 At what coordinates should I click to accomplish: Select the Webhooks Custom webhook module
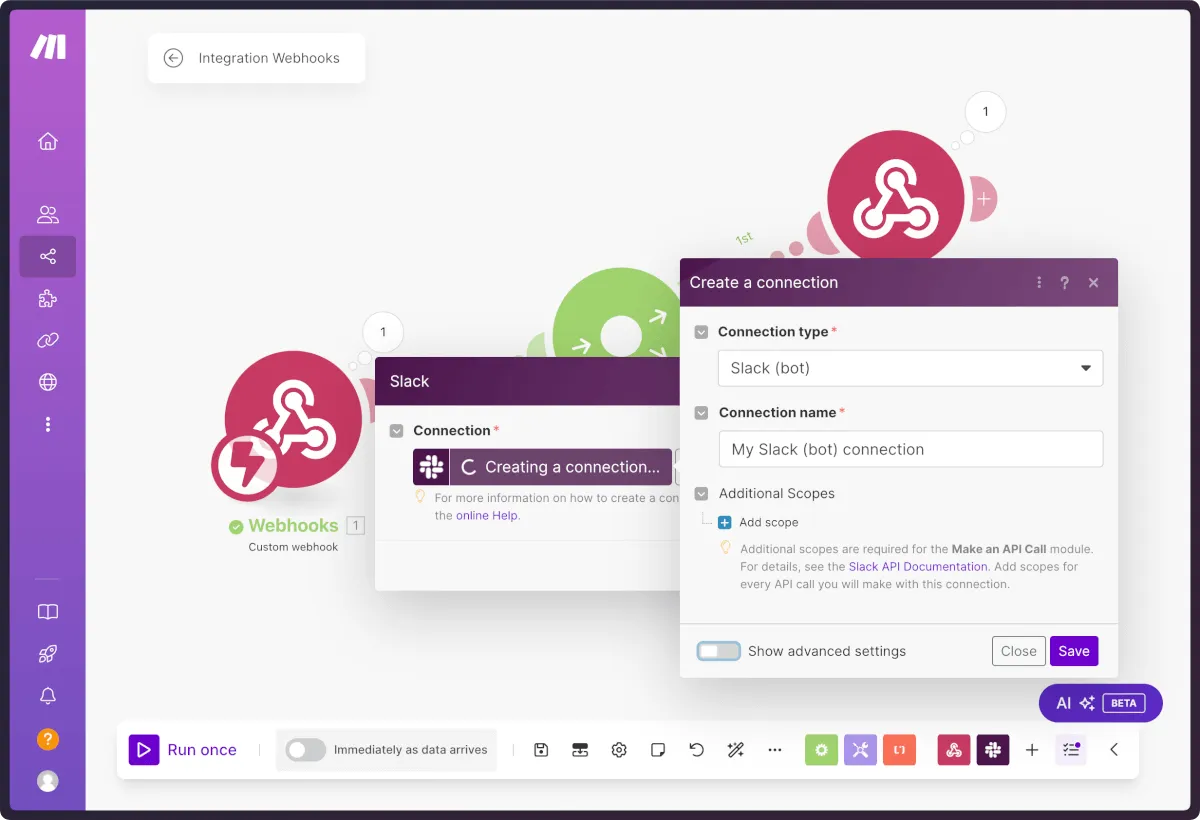(x=293, y=419)
